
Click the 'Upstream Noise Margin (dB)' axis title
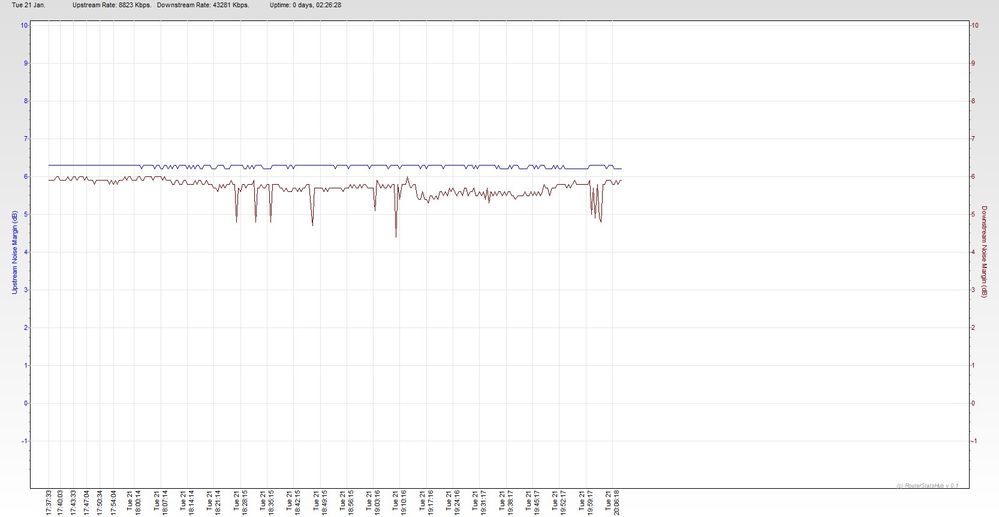pyautogui.click(x=14, y=252)
